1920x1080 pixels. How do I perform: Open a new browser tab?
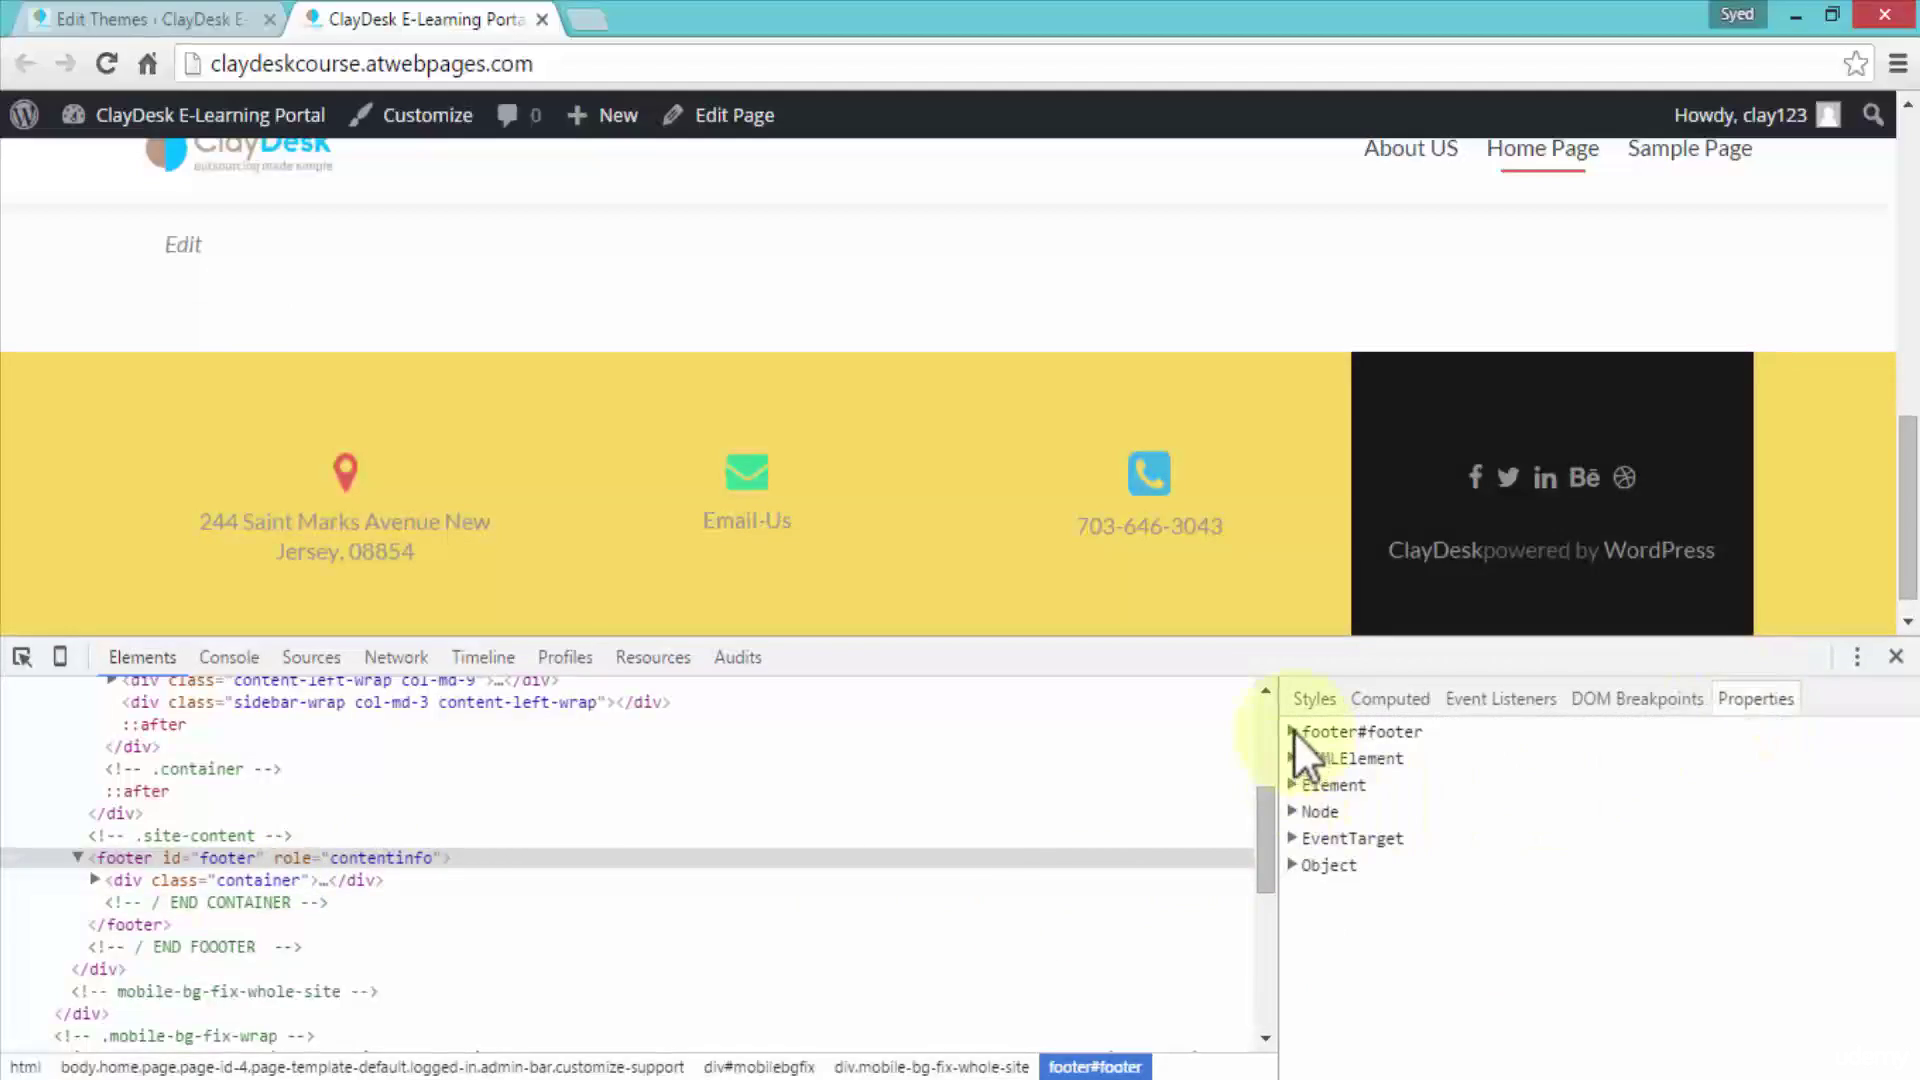pyautogui.click(x=587, y=19)
